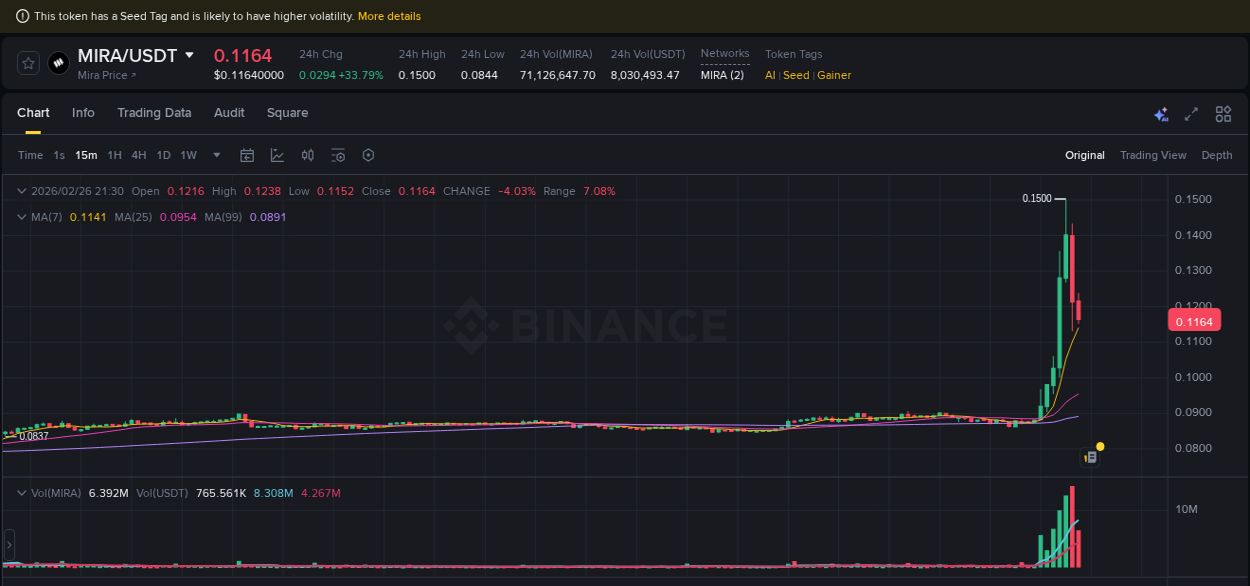1250x586 pixels.
Task: Expand the chart to fullscreen with the arrows icon
Action: (1191, 114)
